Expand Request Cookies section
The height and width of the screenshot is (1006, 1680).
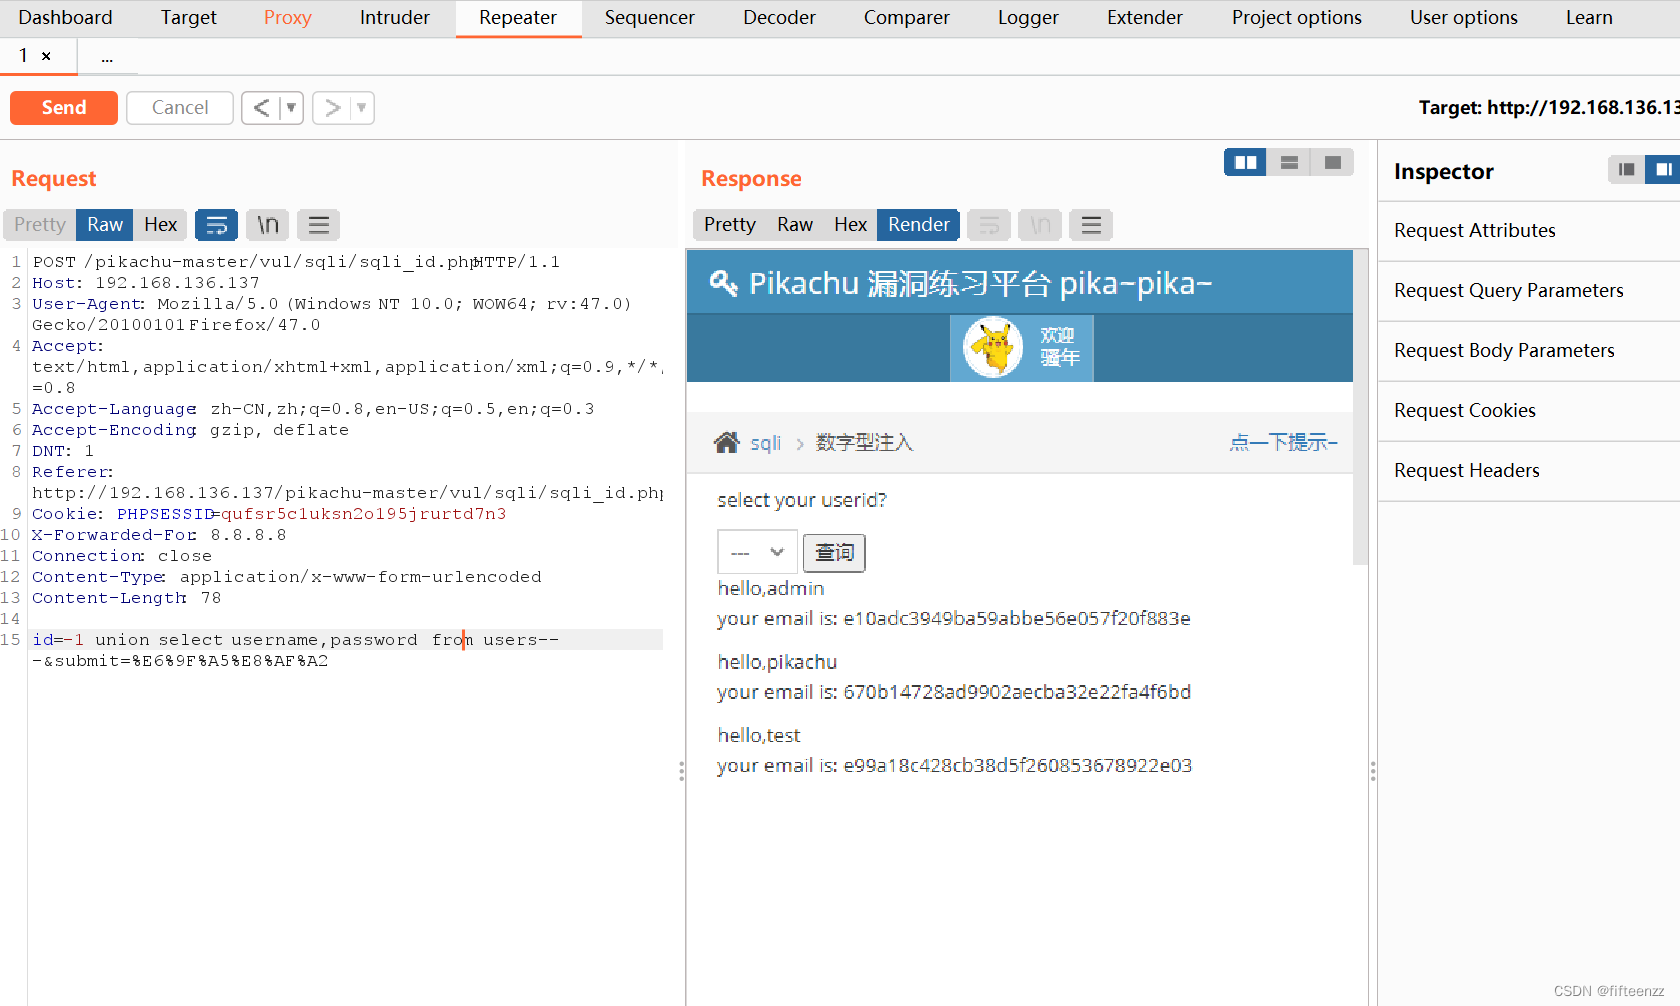[1529, 411]
